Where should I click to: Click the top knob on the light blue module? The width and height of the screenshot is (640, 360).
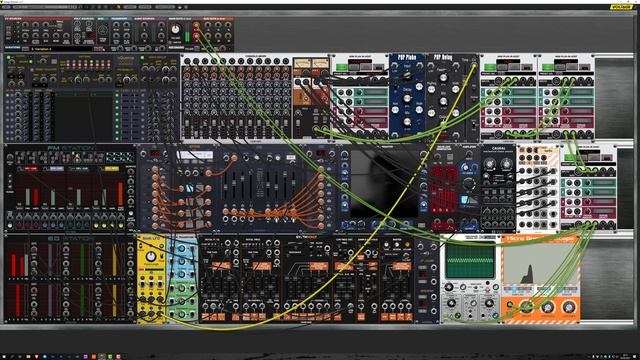pos(182,248)
